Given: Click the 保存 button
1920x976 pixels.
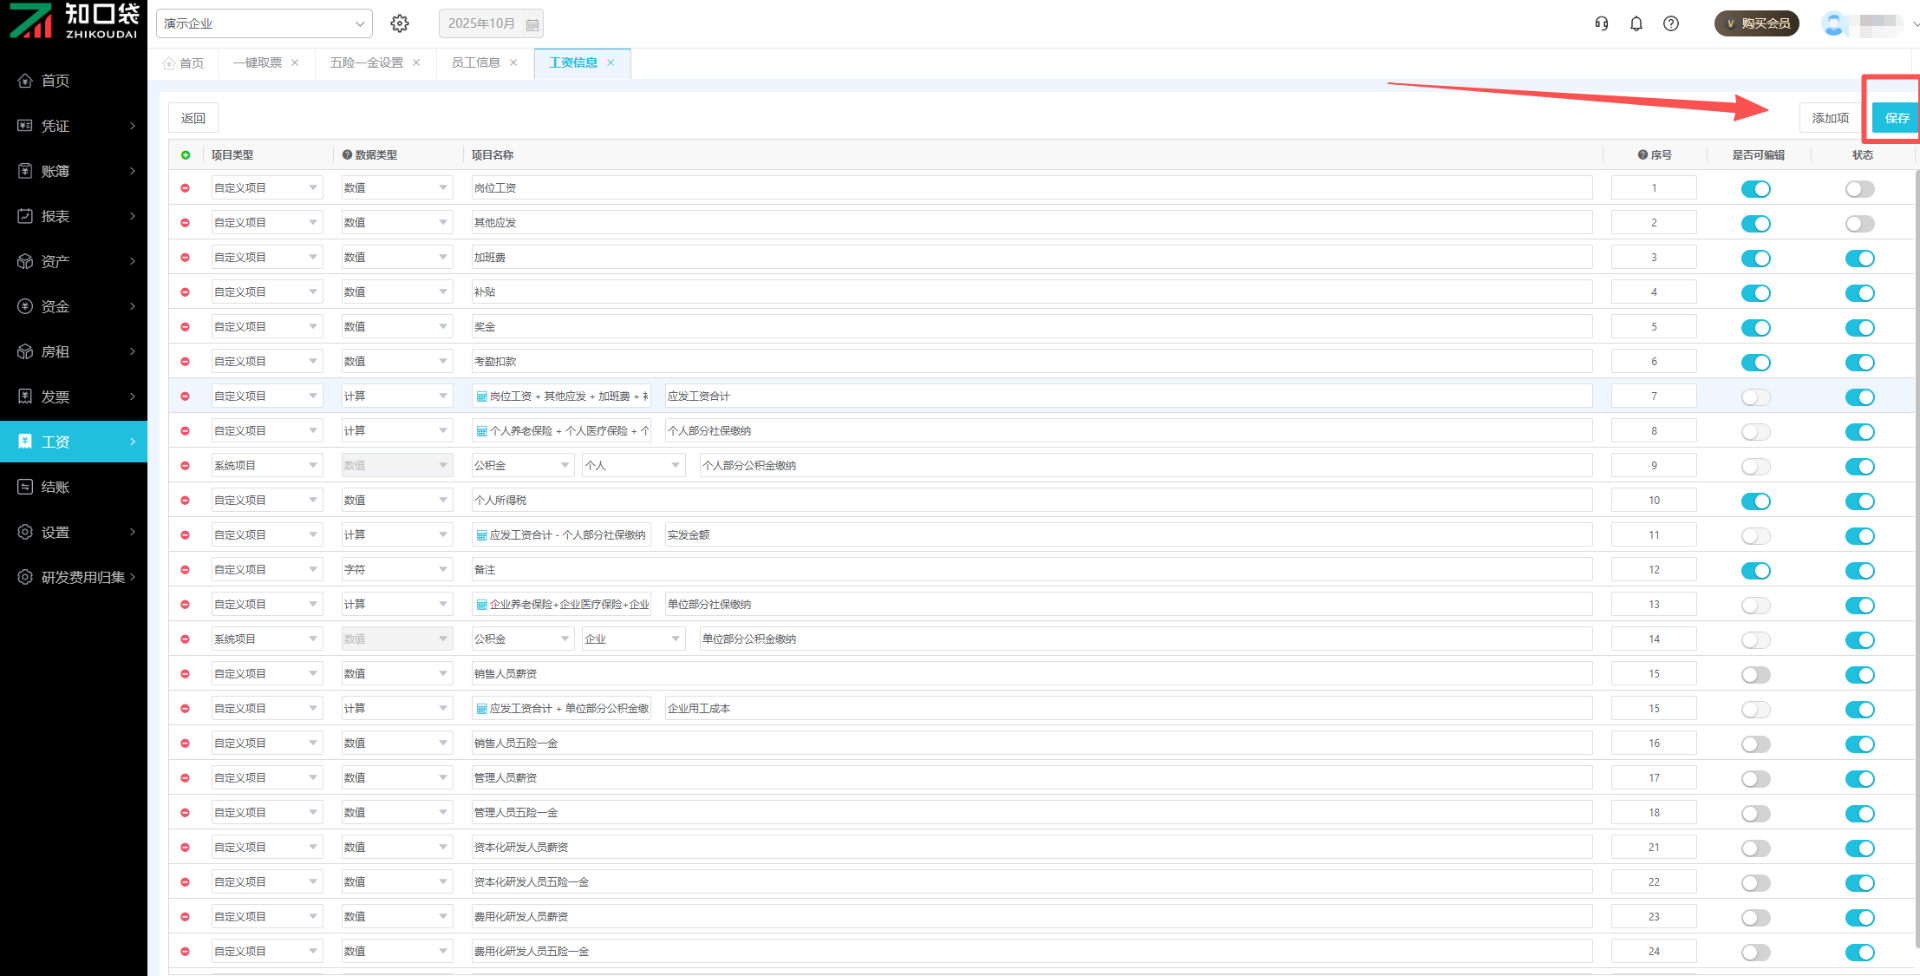Looking at the screenshot, I should pos(1896,118).
